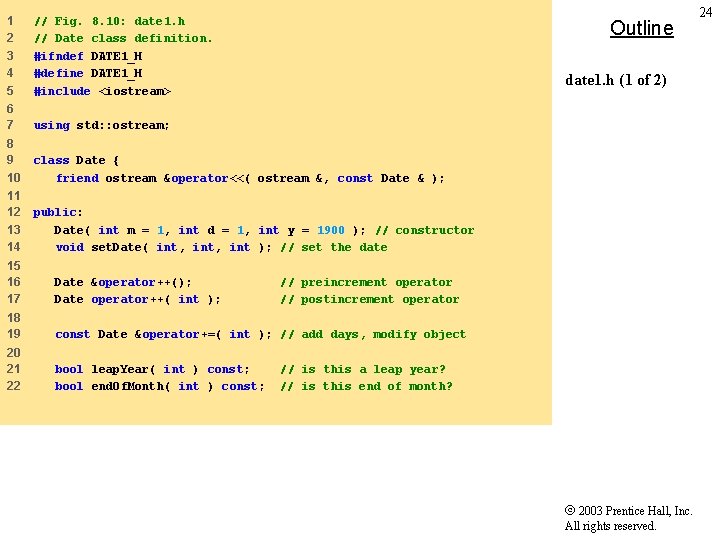The image size is (720, 540).
Task: Click the '// postincrement operator' comment
Action: tap(370, 299)
